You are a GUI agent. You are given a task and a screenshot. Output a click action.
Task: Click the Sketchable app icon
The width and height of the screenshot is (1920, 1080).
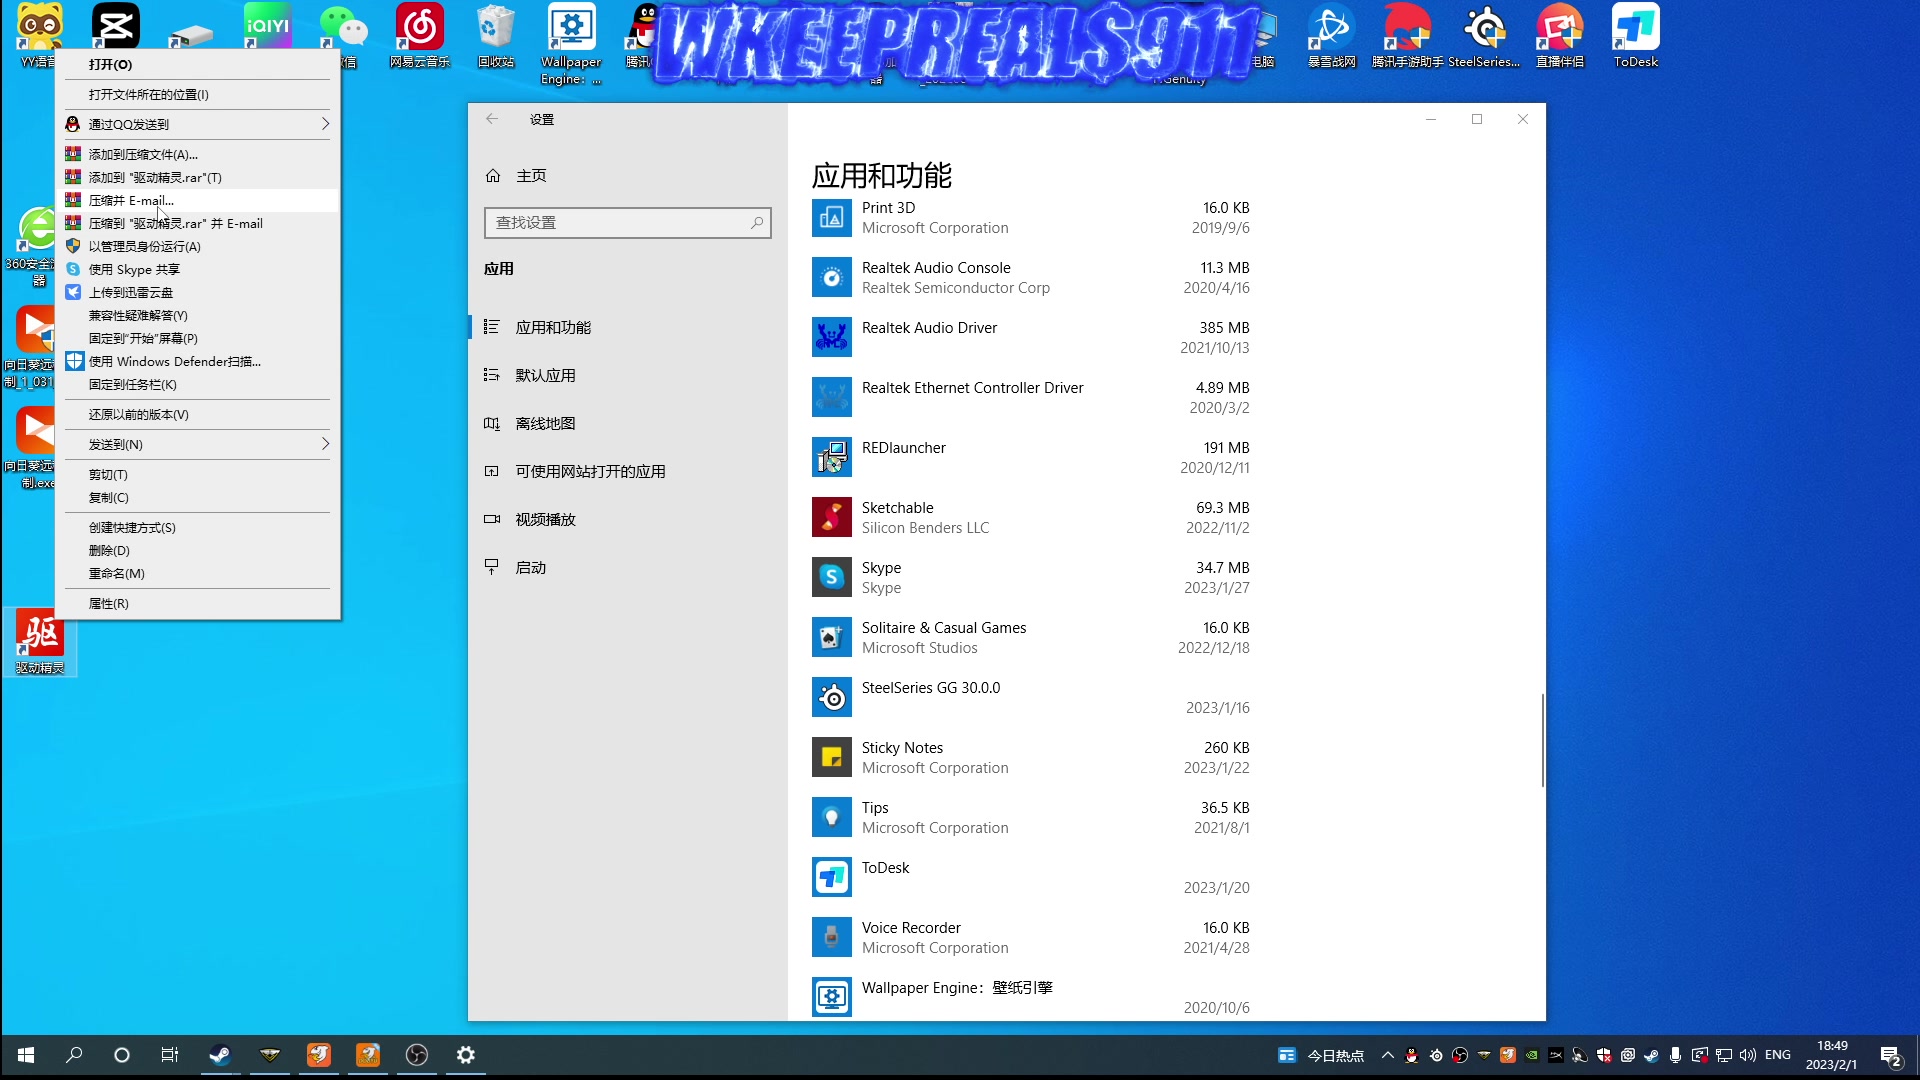tap(831, 517)
